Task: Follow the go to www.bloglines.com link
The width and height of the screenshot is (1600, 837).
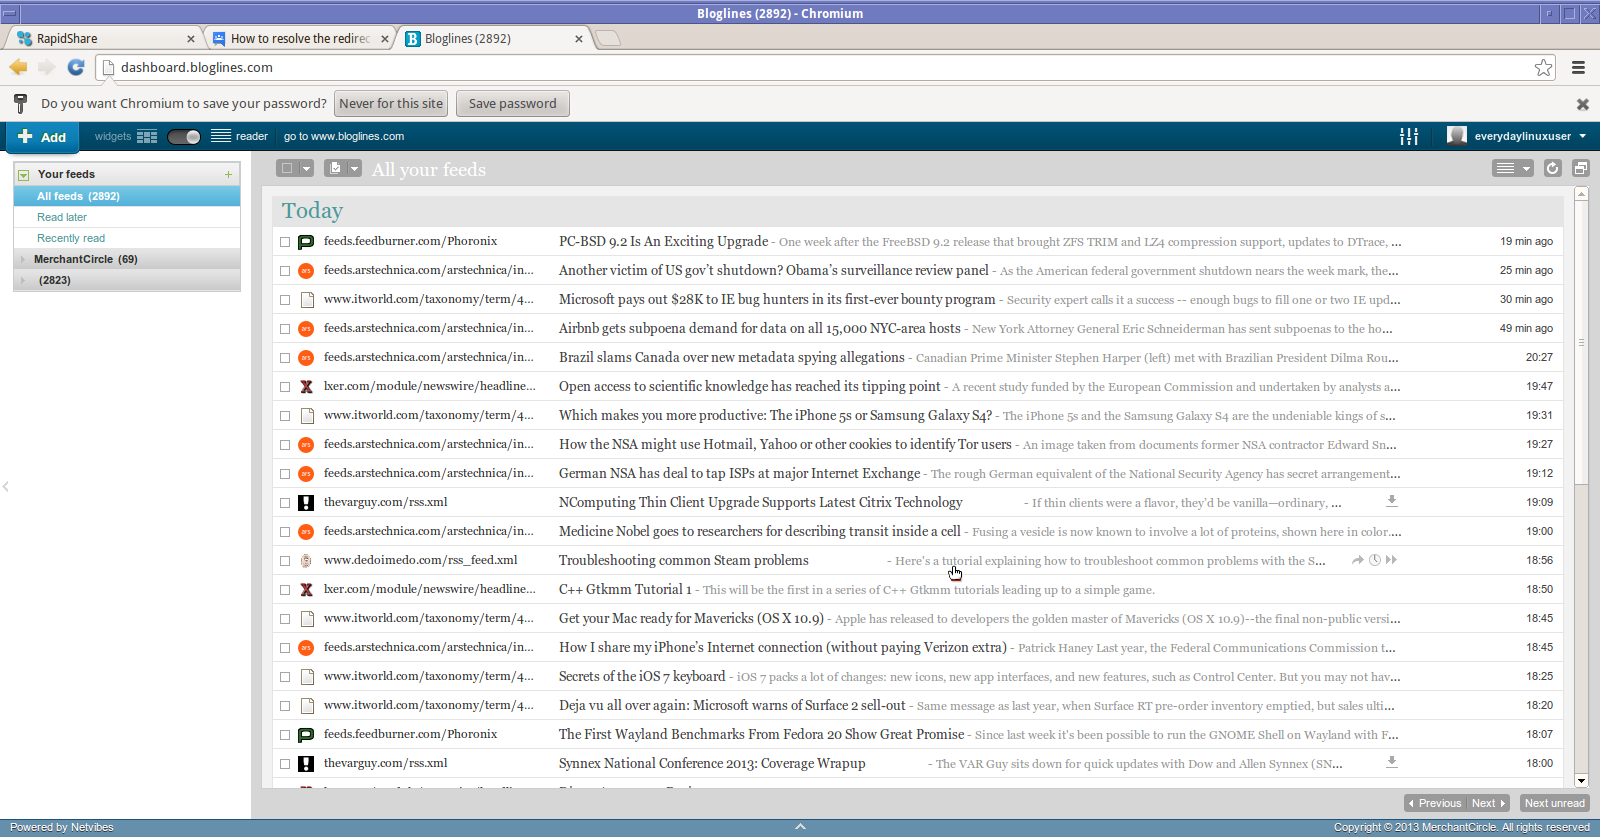Action: [344, 136]
